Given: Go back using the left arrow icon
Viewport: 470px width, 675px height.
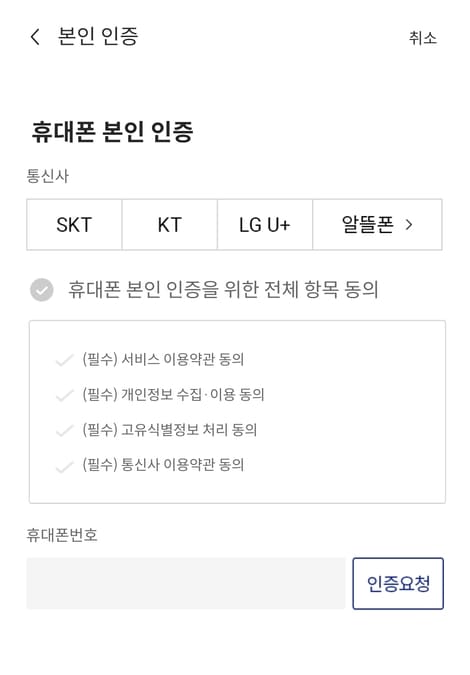Looking at the screenshot, I should (35, 37).
